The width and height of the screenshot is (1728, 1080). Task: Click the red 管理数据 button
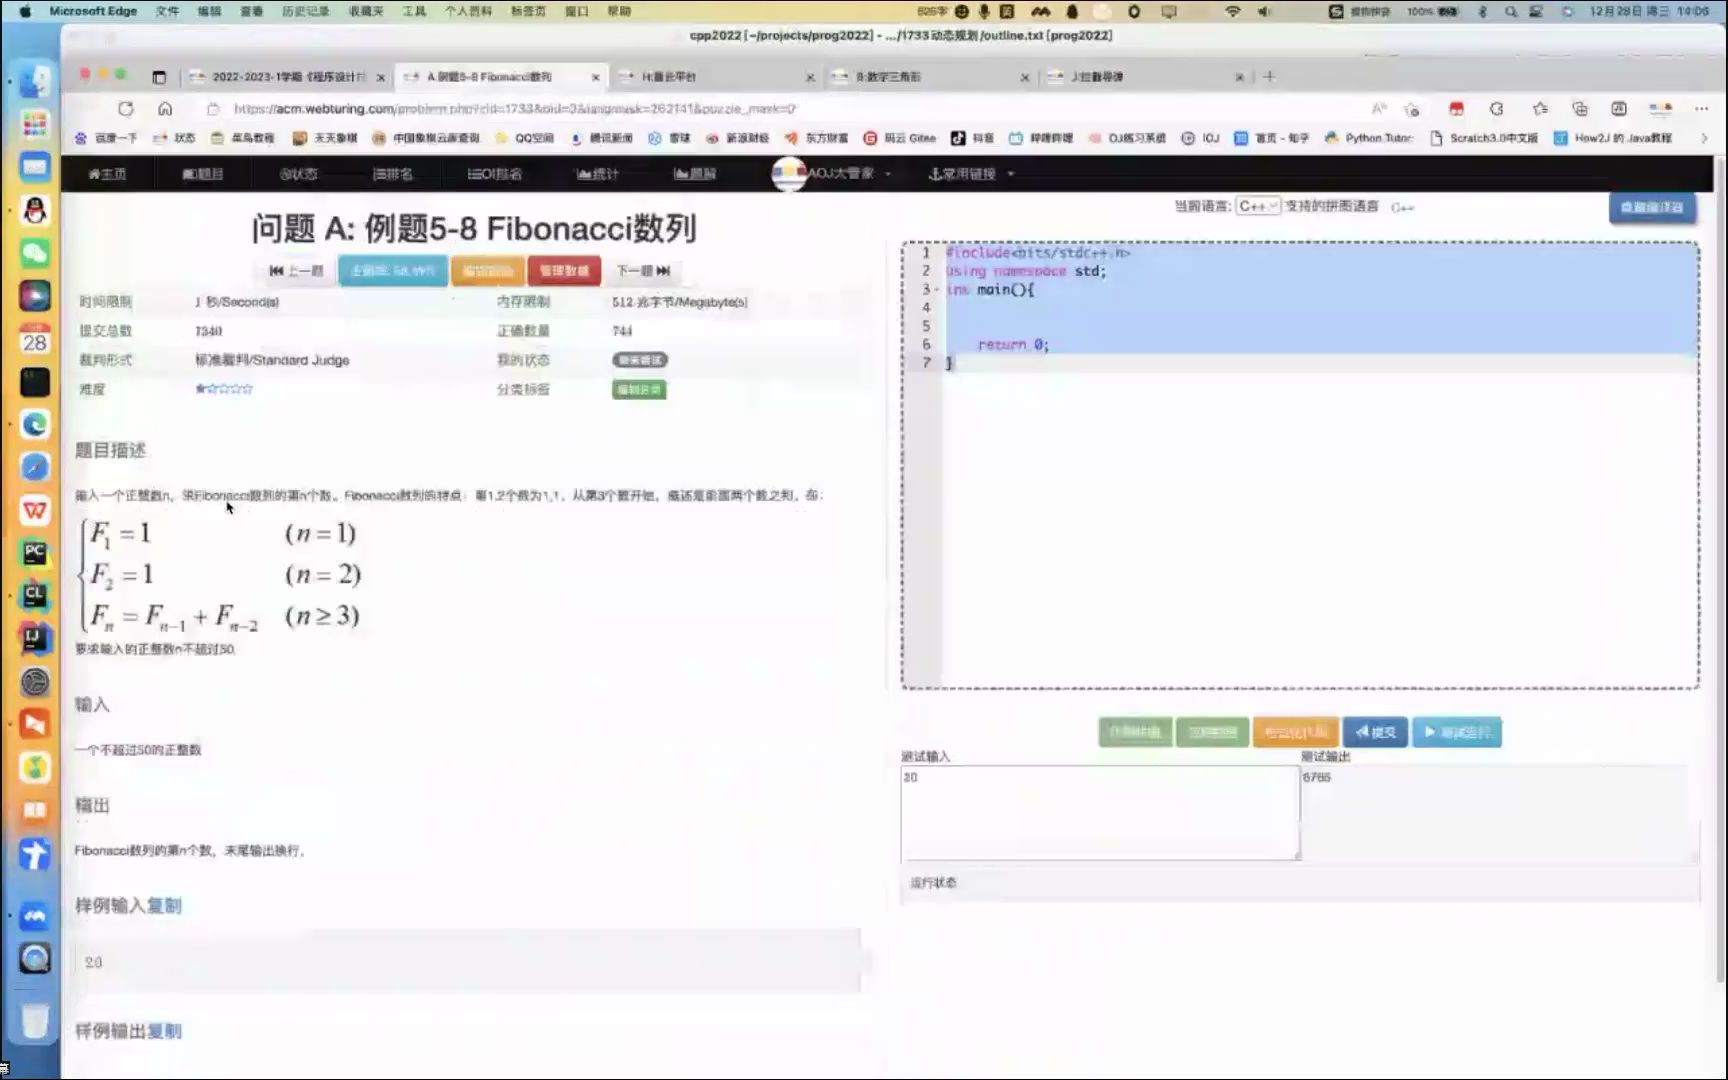click(564, 271)
